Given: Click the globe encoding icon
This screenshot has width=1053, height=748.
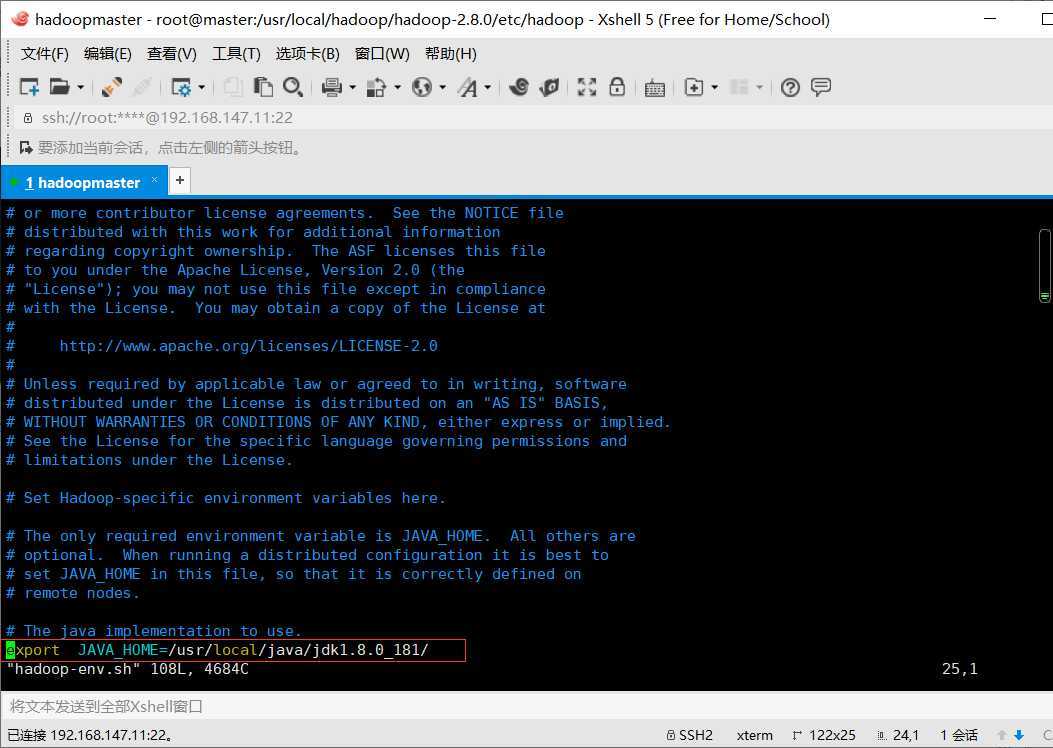Looking at the screenshot, I should point(422,87).
